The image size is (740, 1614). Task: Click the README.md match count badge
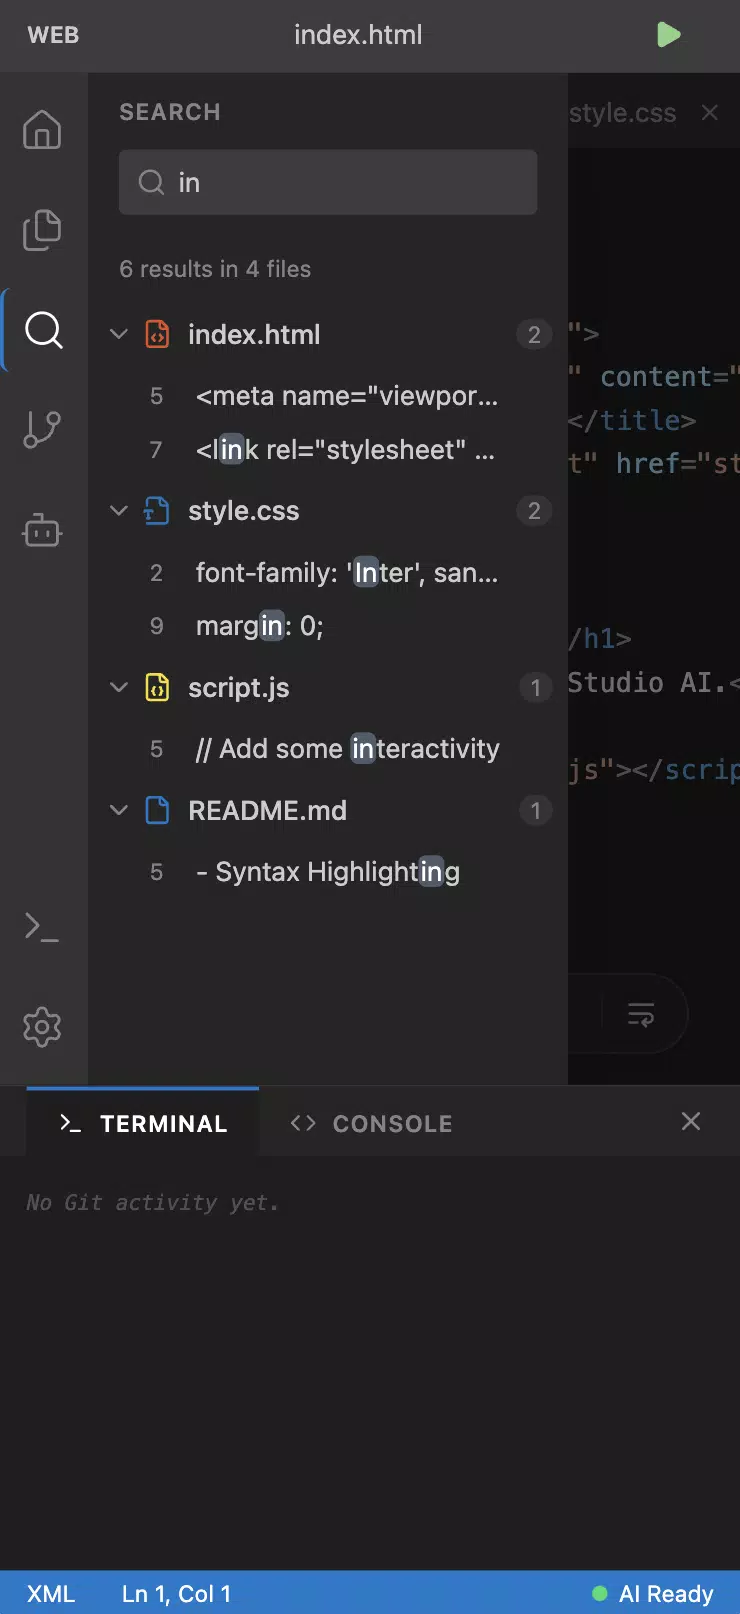click(x=535, y=810)
